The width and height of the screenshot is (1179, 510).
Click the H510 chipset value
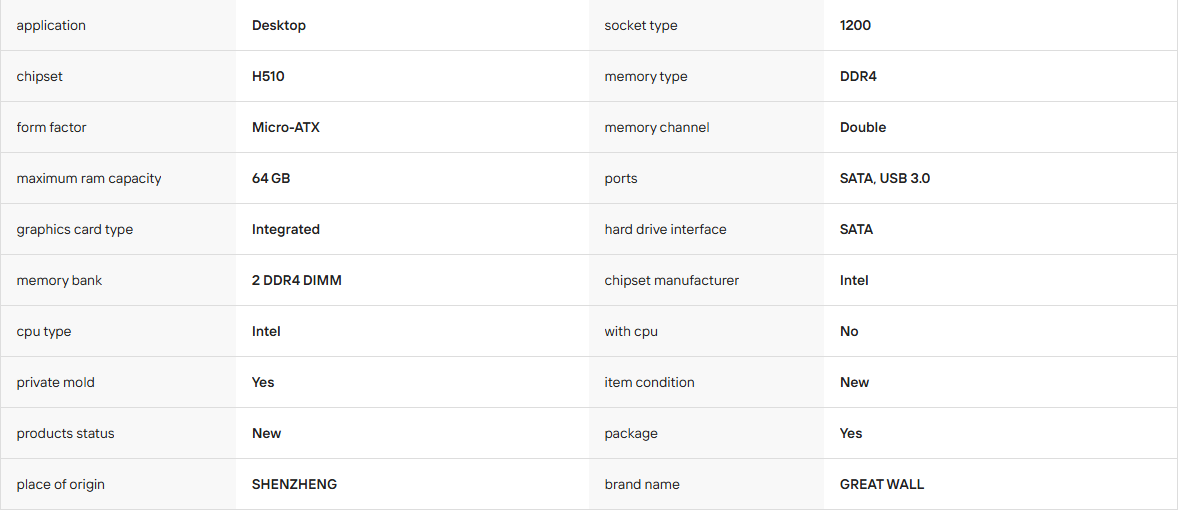(x=268, y=76)
